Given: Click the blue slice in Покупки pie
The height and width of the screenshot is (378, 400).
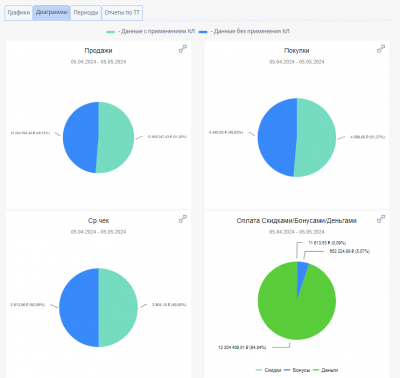Looking at the screenshot, I should pyautogui.click(x=276, y=137).
